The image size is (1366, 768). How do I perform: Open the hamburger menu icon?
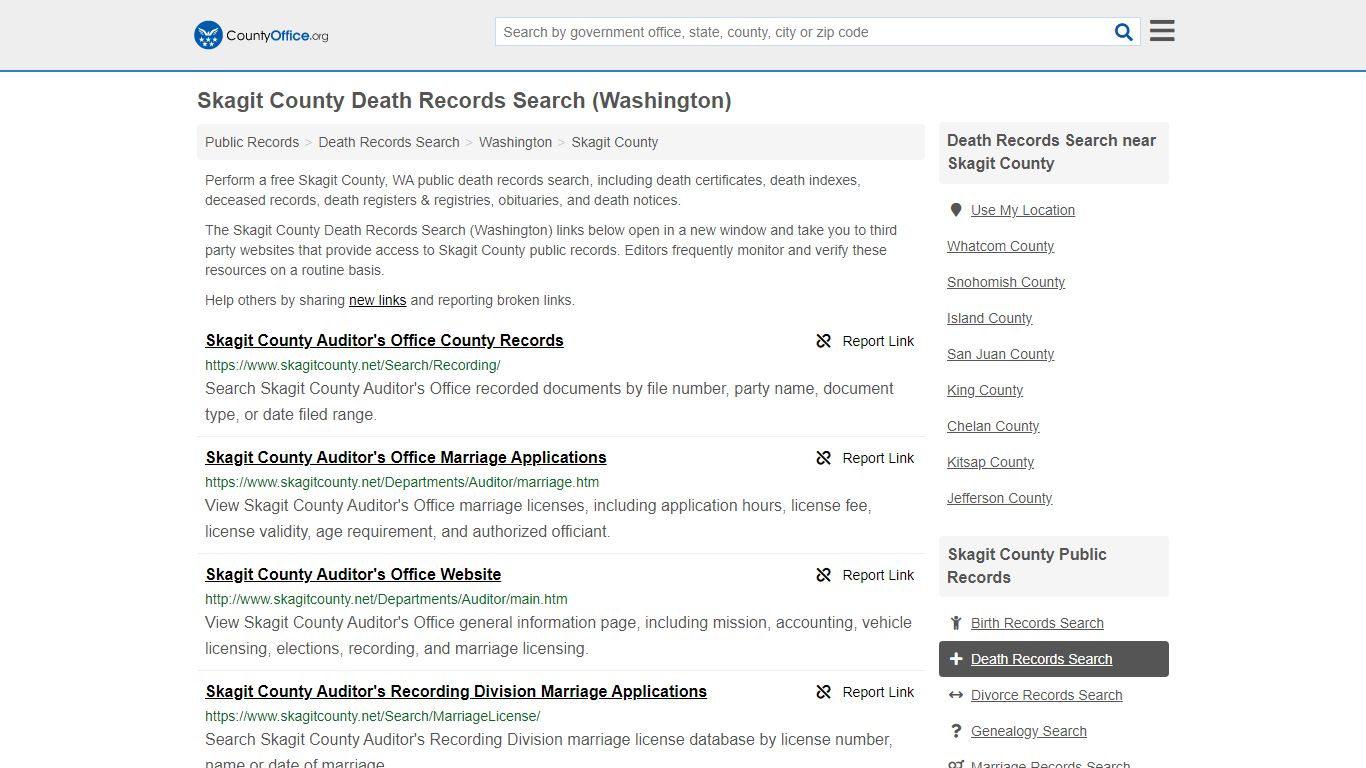[1162, 31]
